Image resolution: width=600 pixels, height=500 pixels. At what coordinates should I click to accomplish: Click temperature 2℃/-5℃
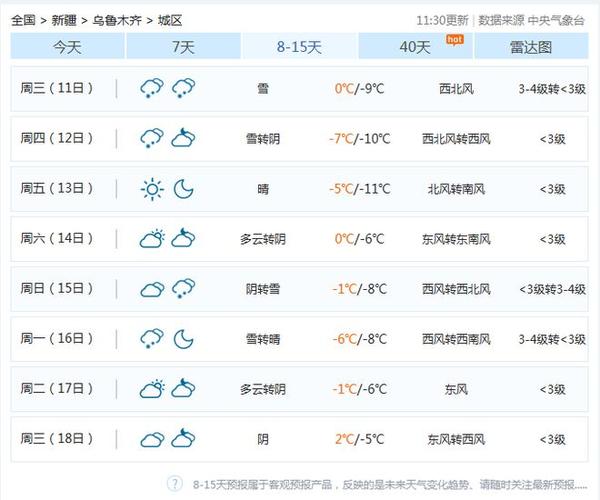click(359, 439)
